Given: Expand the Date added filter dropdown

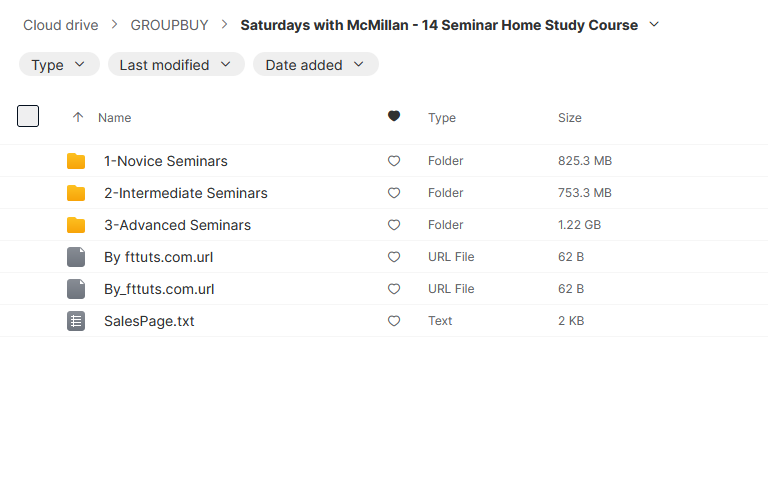Looking at the screenshot, I should coord(316,64).
